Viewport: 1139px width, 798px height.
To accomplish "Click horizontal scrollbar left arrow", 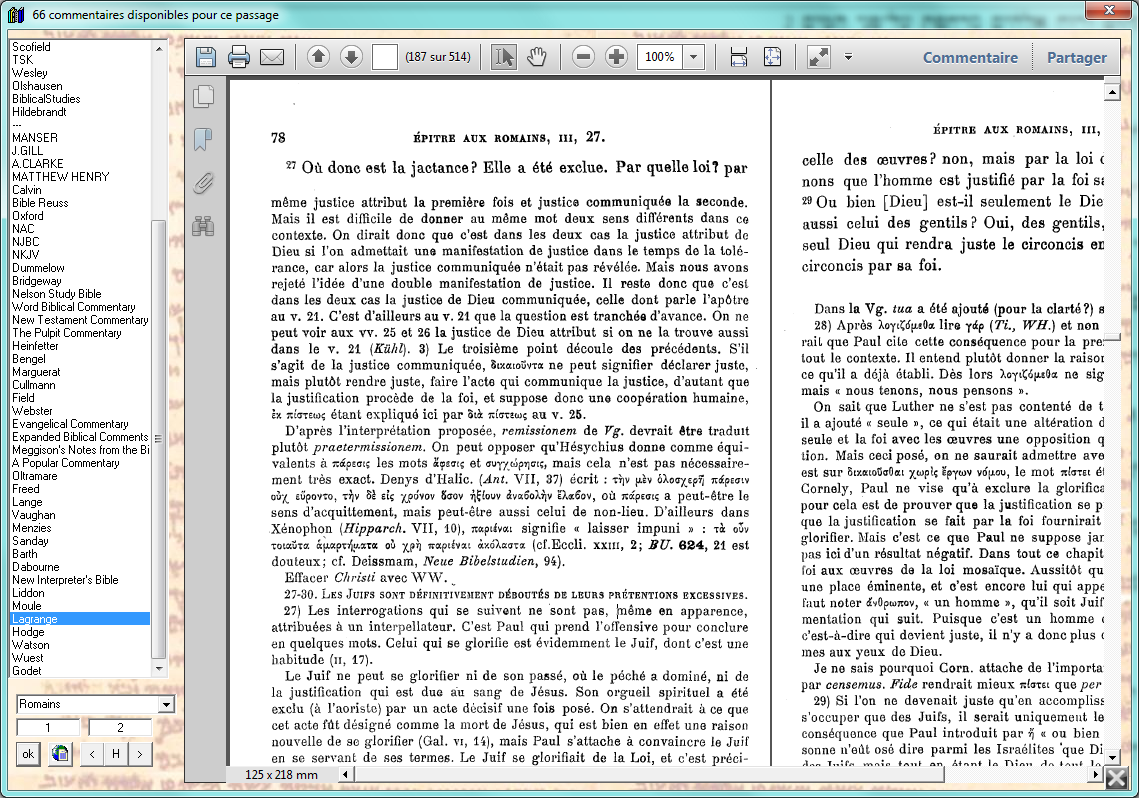I will 346,775.
